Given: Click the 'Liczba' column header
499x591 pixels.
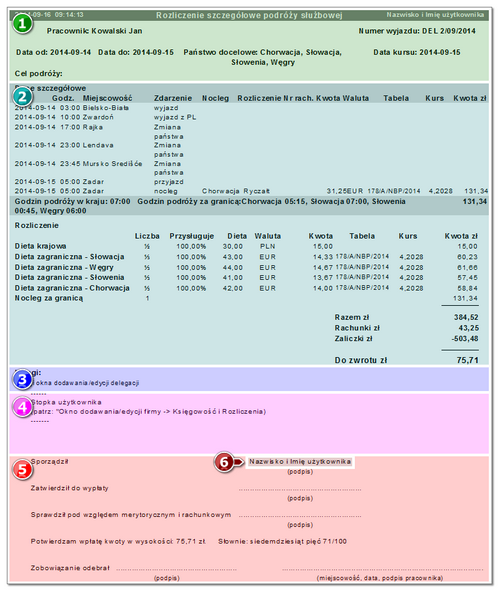Looking at the screenshot, I should (x=147, y=236).
